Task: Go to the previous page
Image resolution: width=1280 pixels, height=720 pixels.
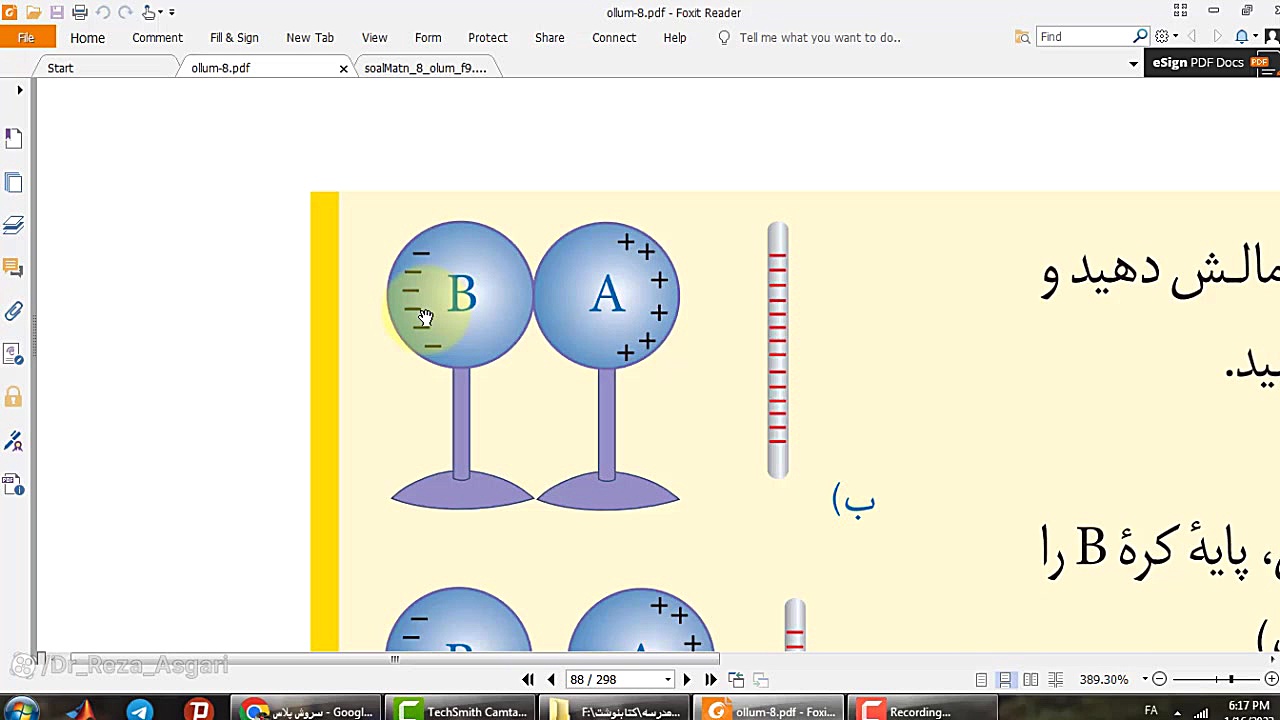Action: click(551, 680)
